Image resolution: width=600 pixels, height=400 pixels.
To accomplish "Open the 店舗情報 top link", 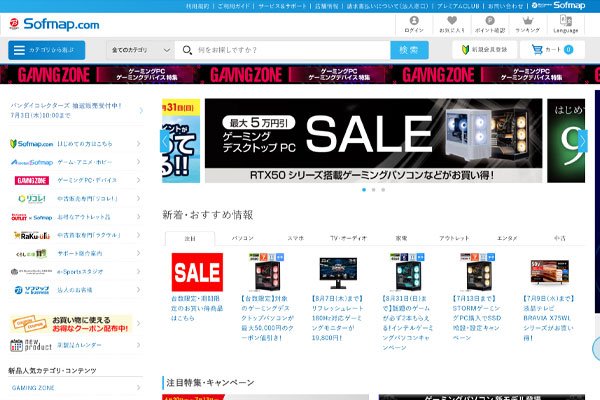I will 326,6.
